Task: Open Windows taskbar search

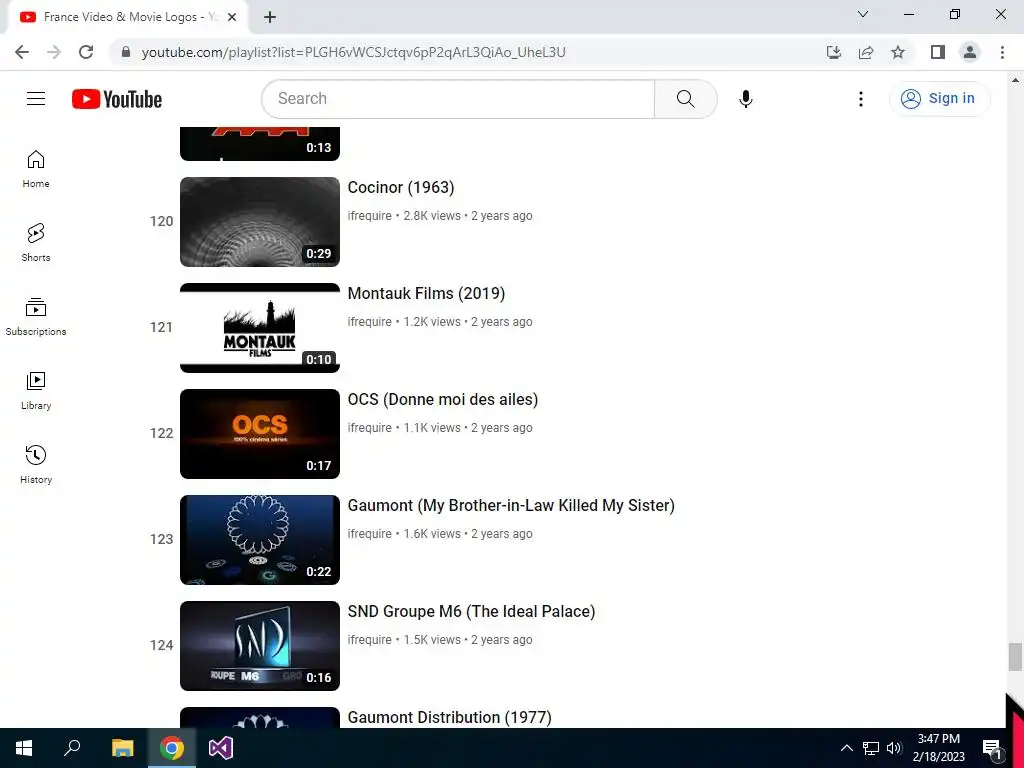Action: tap(72, 748)
